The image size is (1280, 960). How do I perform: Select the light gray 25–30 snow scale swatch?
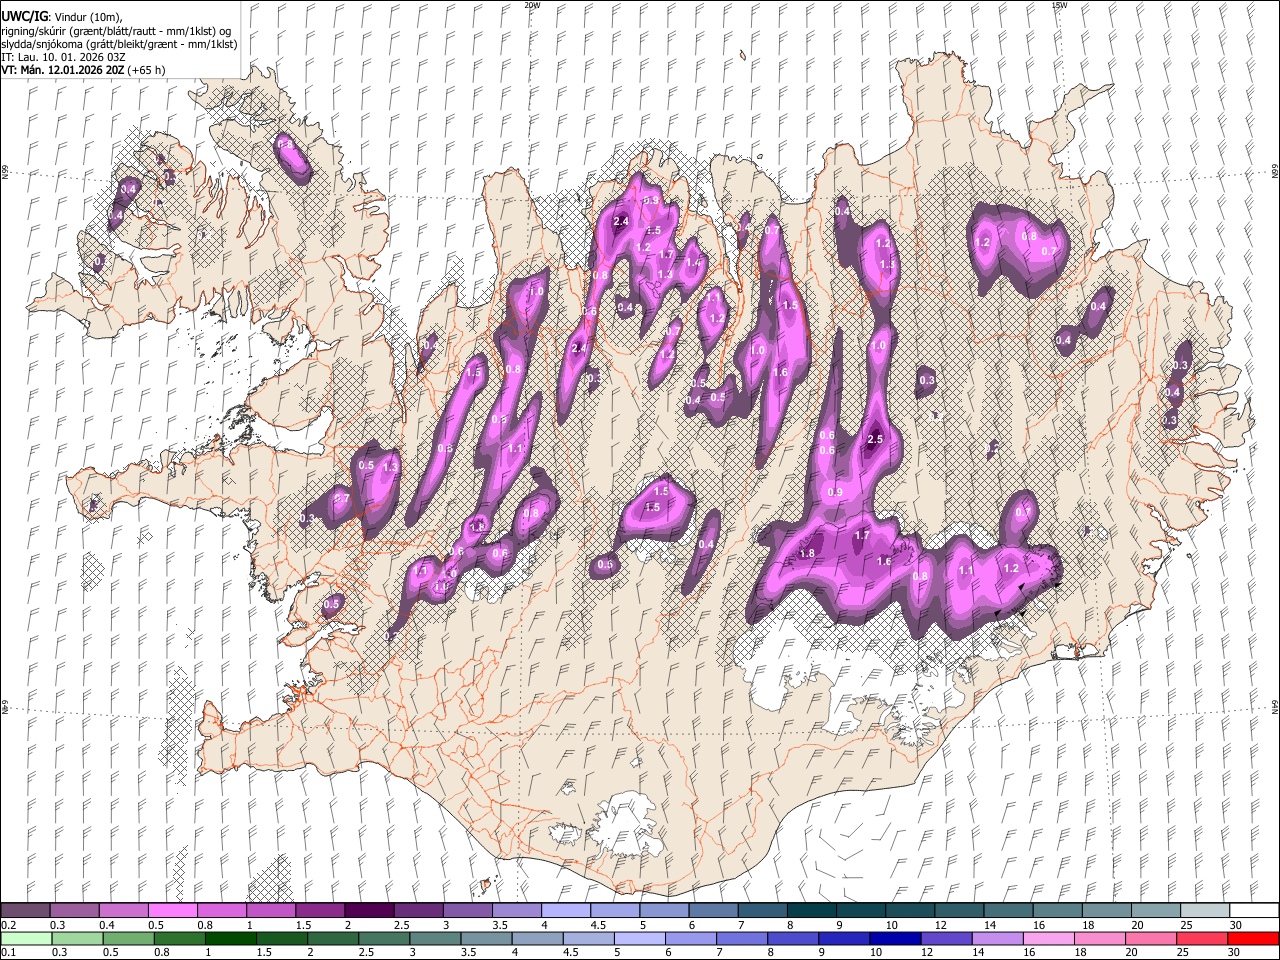(x=1205, y=910)
